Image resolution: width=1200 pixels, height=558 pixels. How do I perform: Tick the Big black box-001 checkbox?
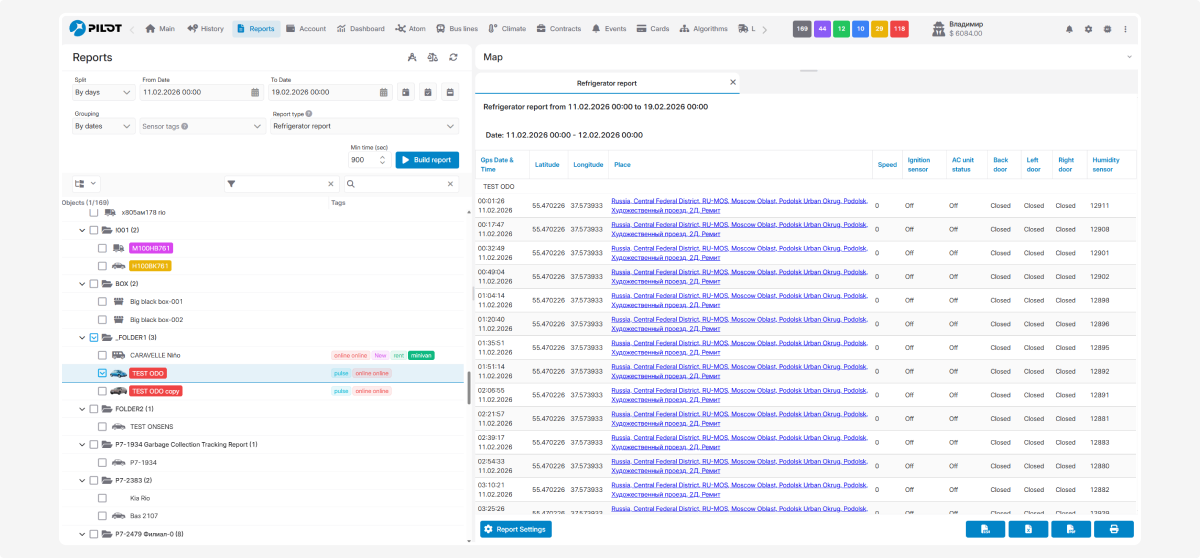click(x=102, y=301)
